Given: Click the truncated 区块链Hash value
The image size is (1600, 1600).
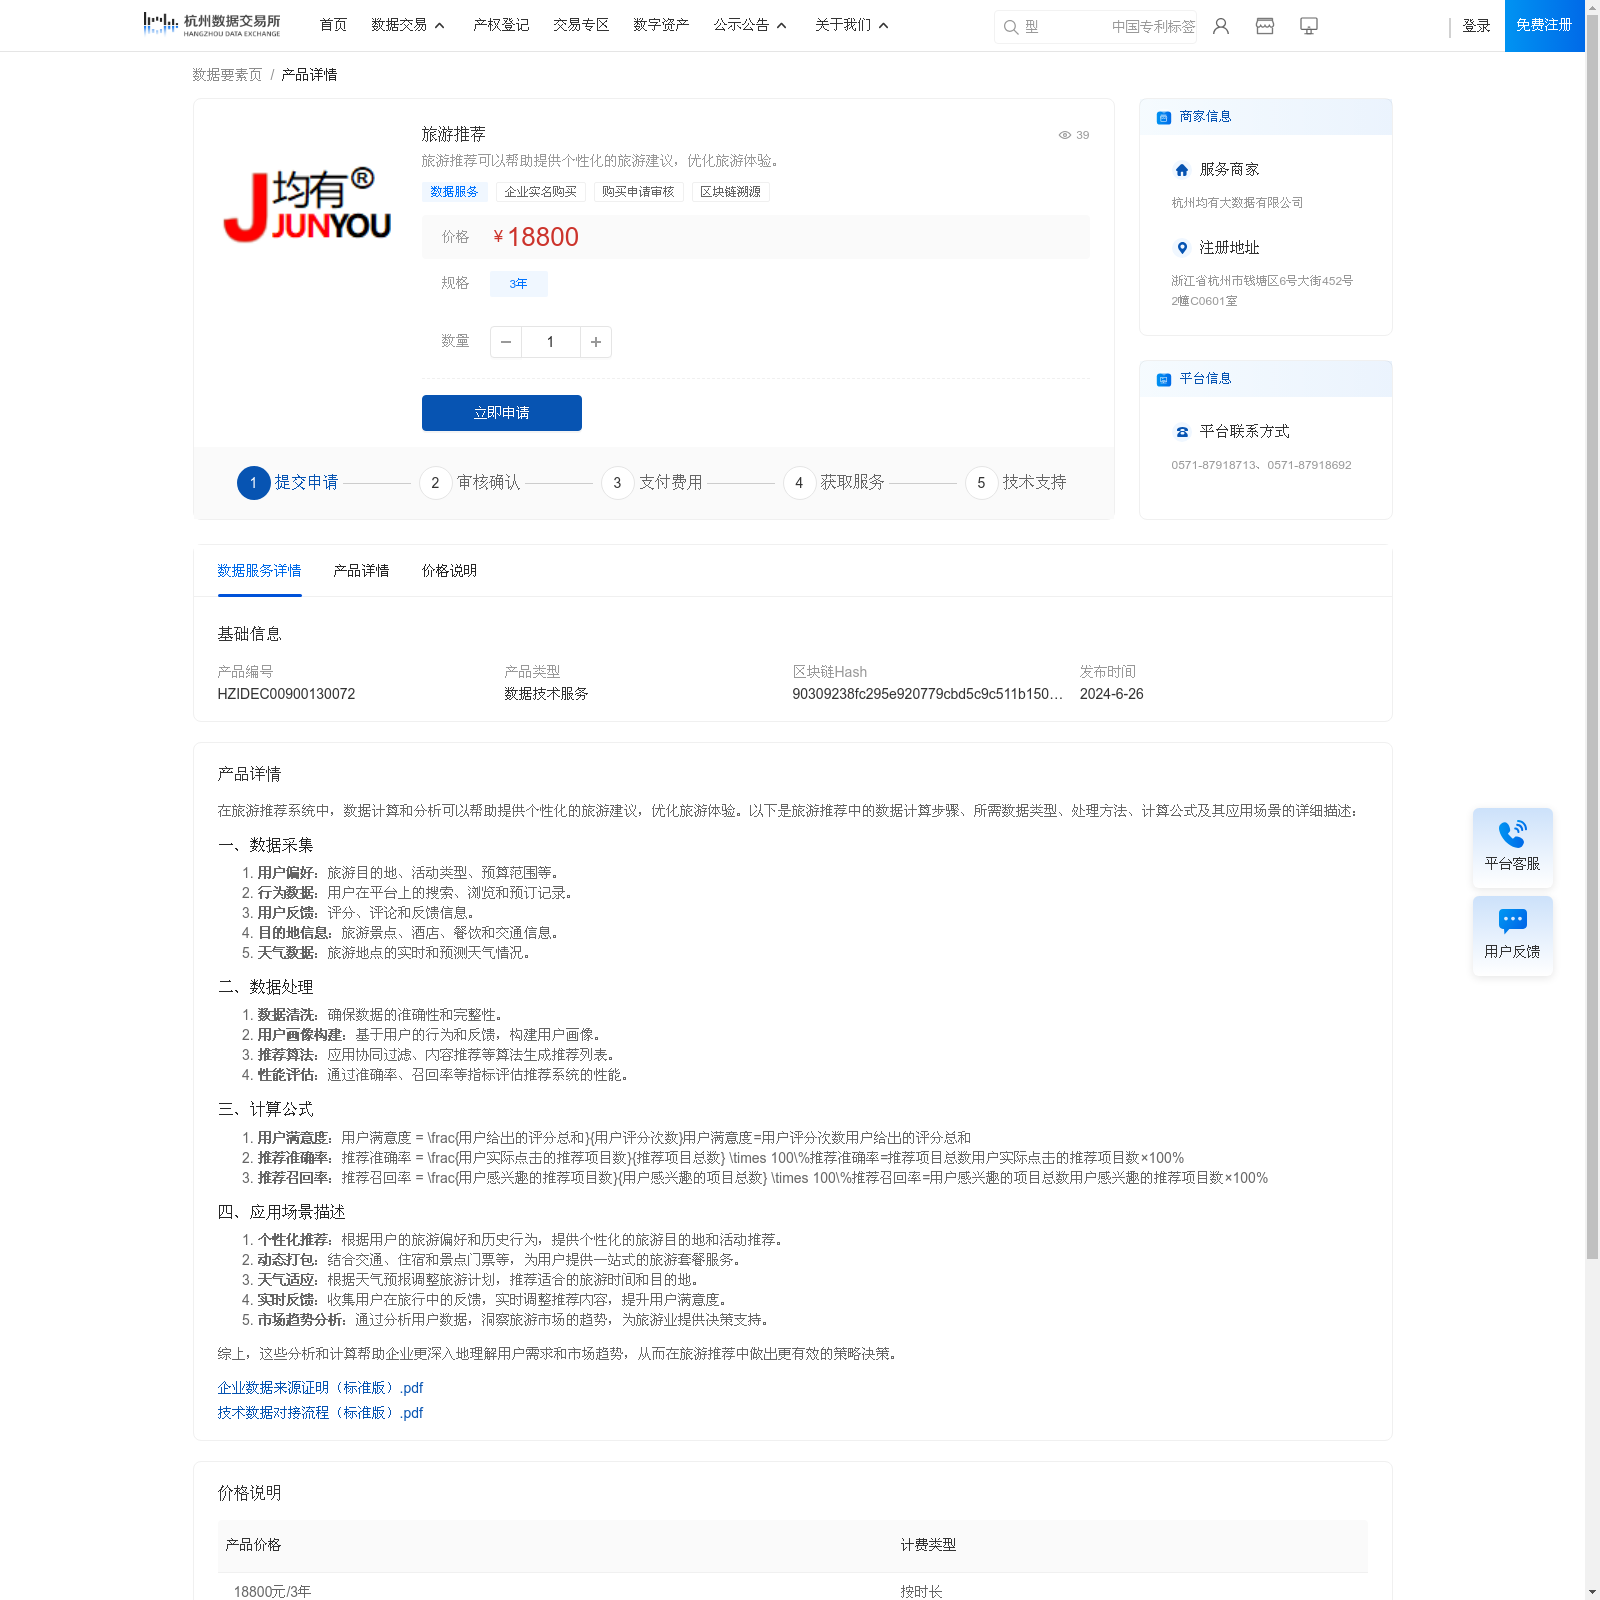Looking at the screenshot, I should 927,694.
